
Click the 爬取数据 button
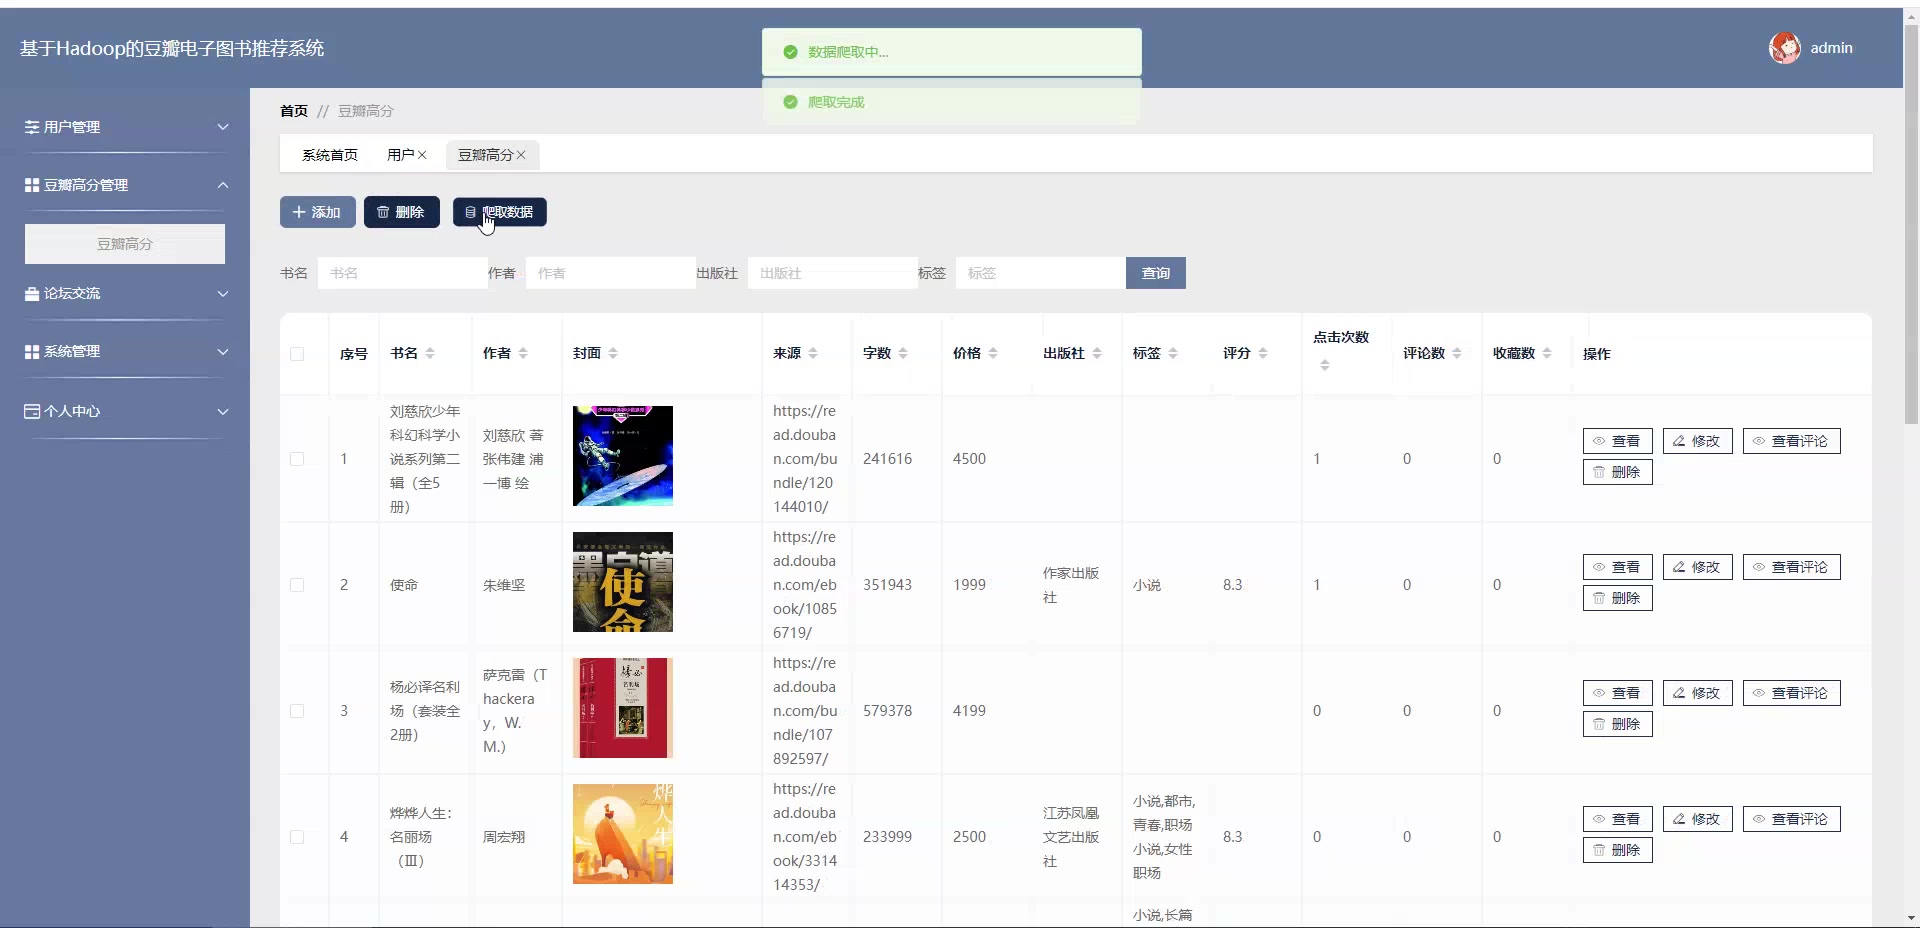pyautogui.click(x=500, y=212)
